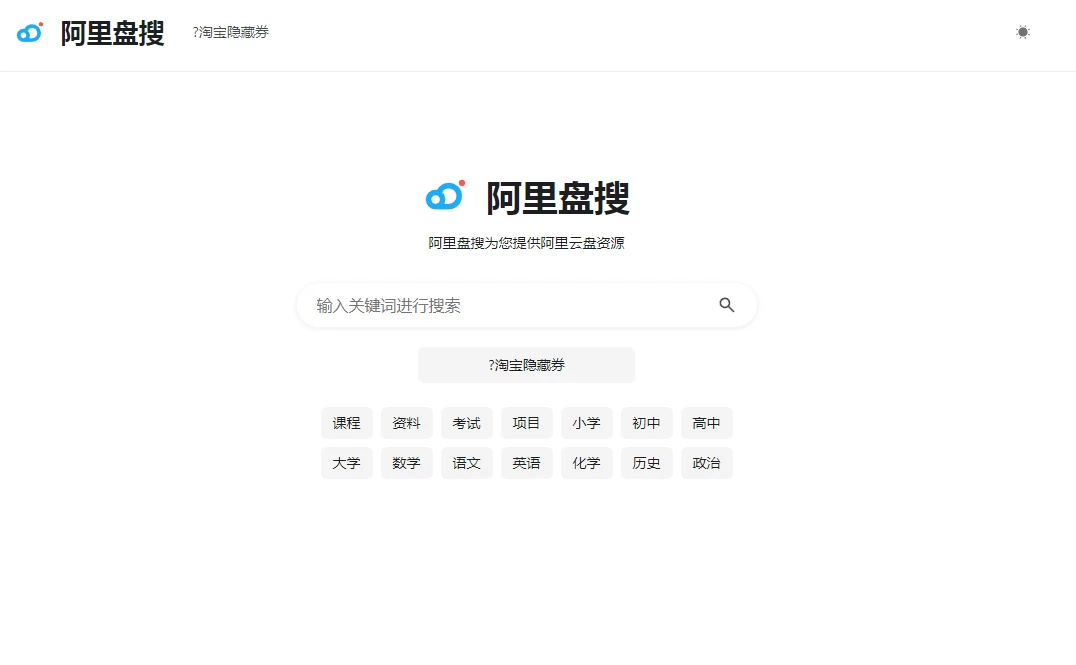
Task: Click the search magnifier icon
Action: click(x=726, y=305)
